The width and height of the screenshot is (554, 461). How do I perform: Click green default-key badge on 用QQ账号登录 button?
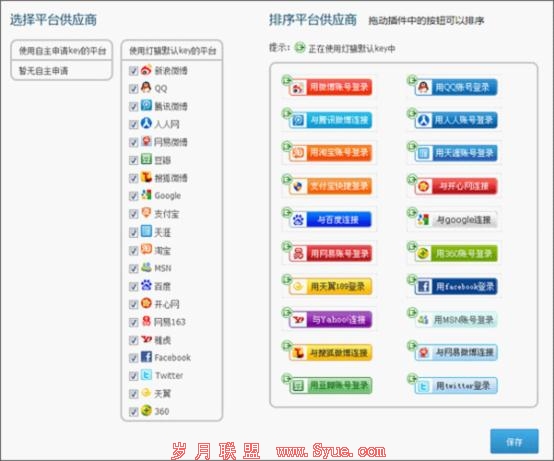pyautogui.click(x=412, y=80)
